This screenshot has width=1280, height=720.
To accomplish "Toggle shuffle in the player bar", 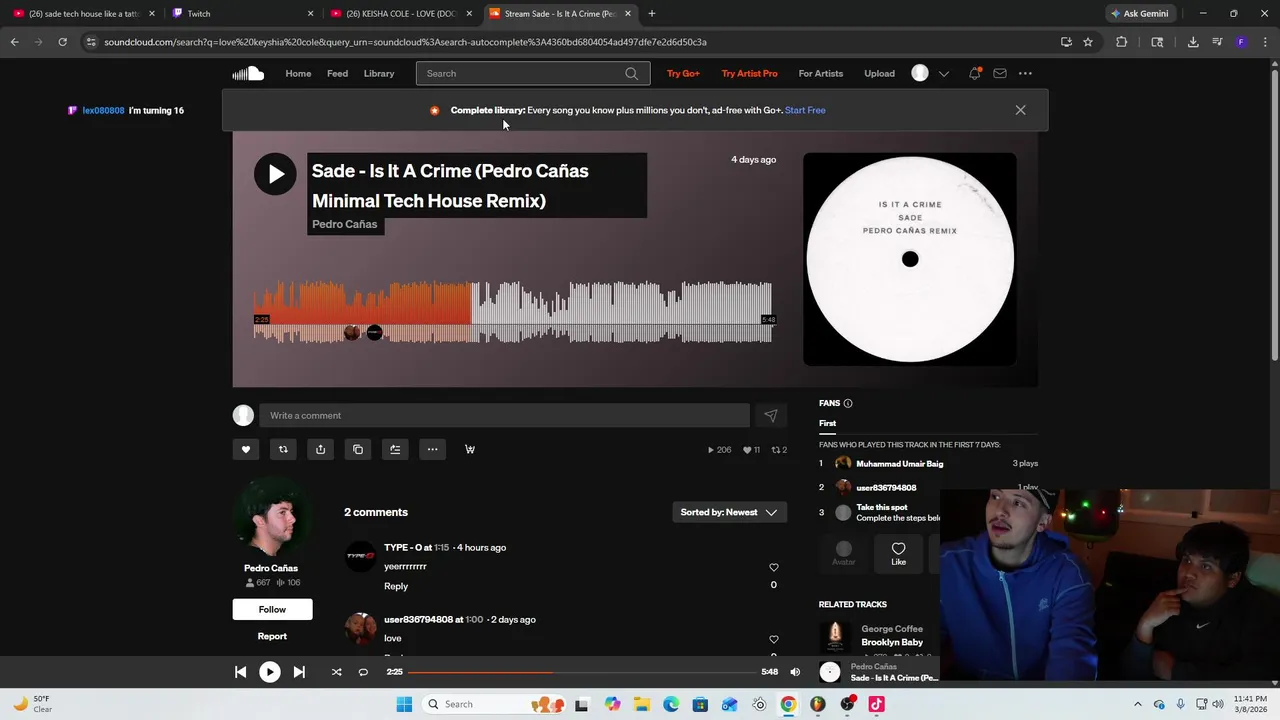I will (x=336, y=672).
